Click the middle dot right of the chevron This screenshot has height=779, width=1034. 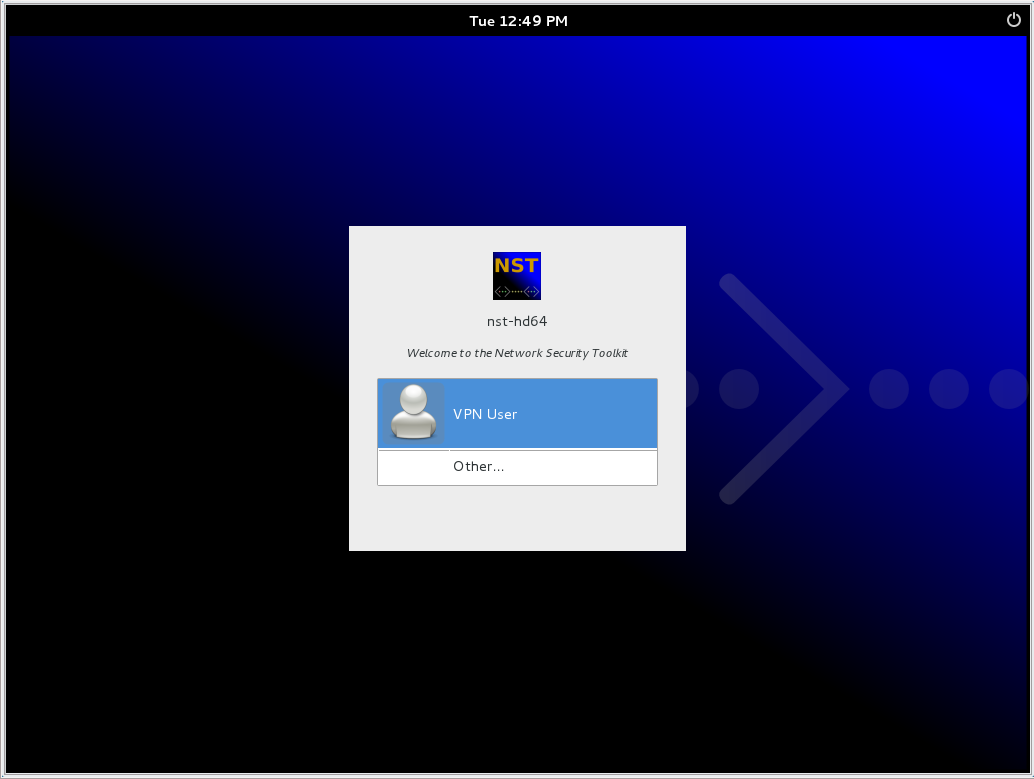coord(948,389)
